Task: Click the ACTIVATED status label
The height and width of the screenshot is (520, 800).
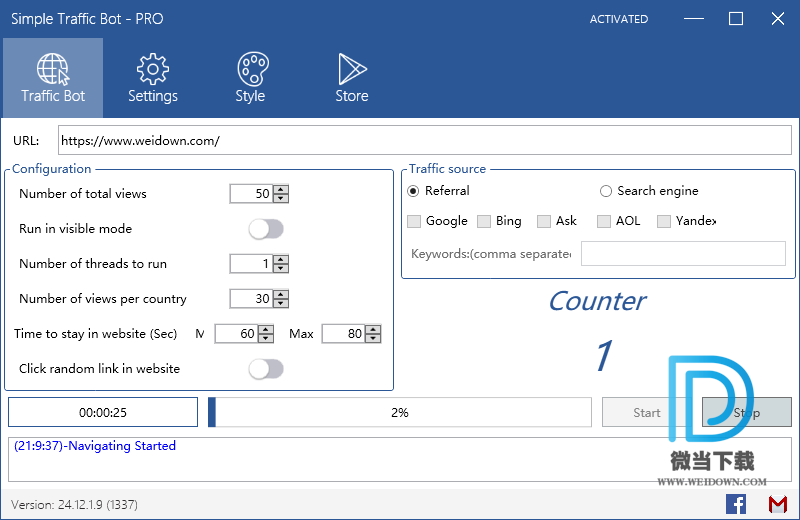Action: coord(619,19)
